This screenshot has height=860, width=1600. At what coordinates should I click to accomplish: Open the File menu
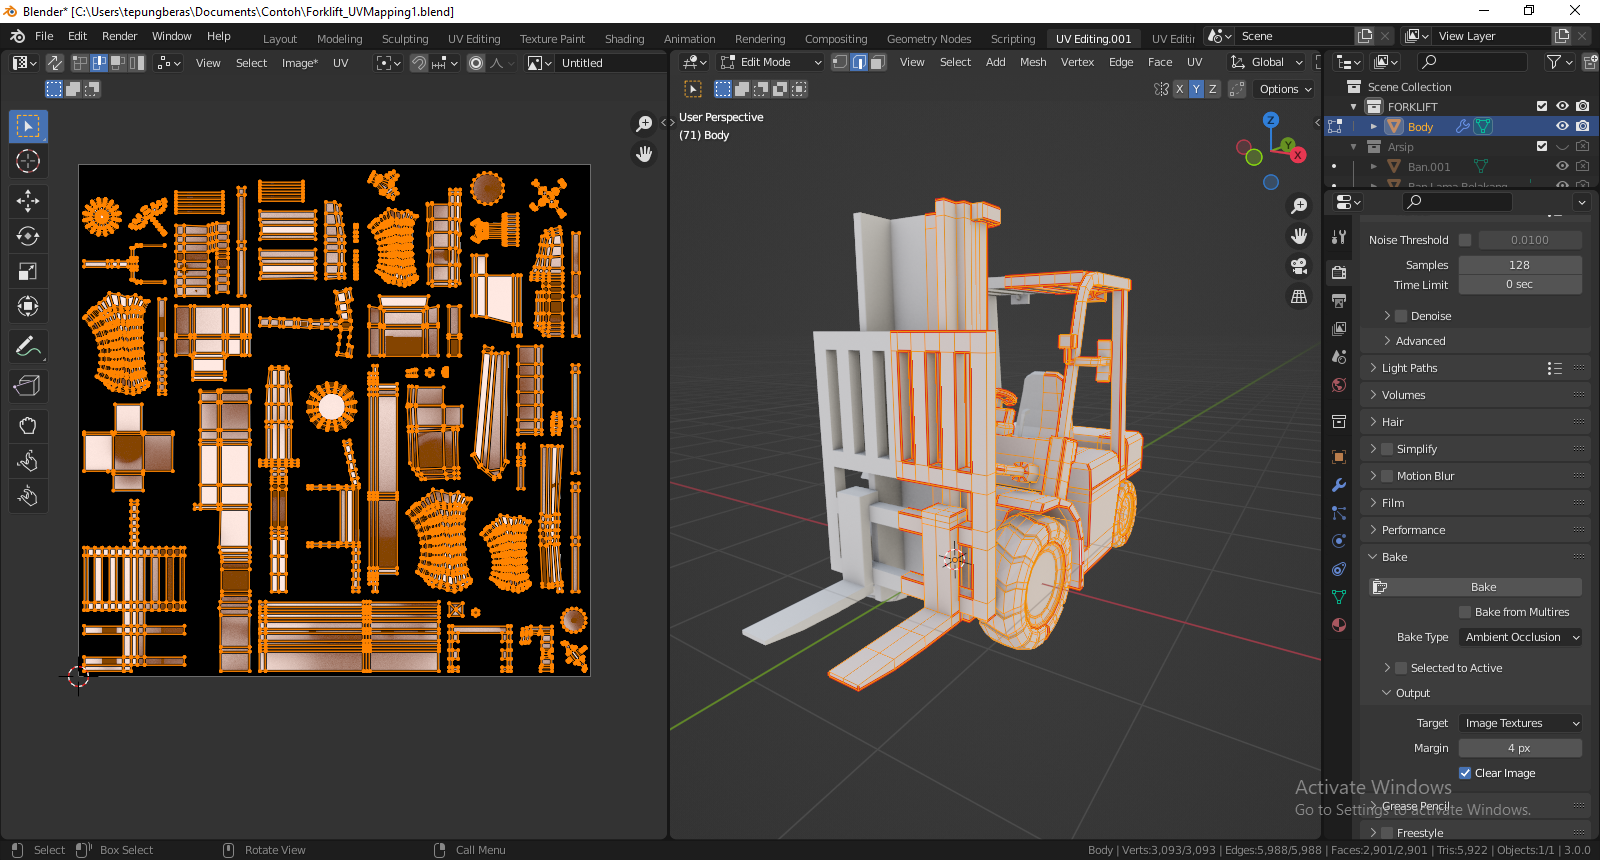tap(44, 36)
